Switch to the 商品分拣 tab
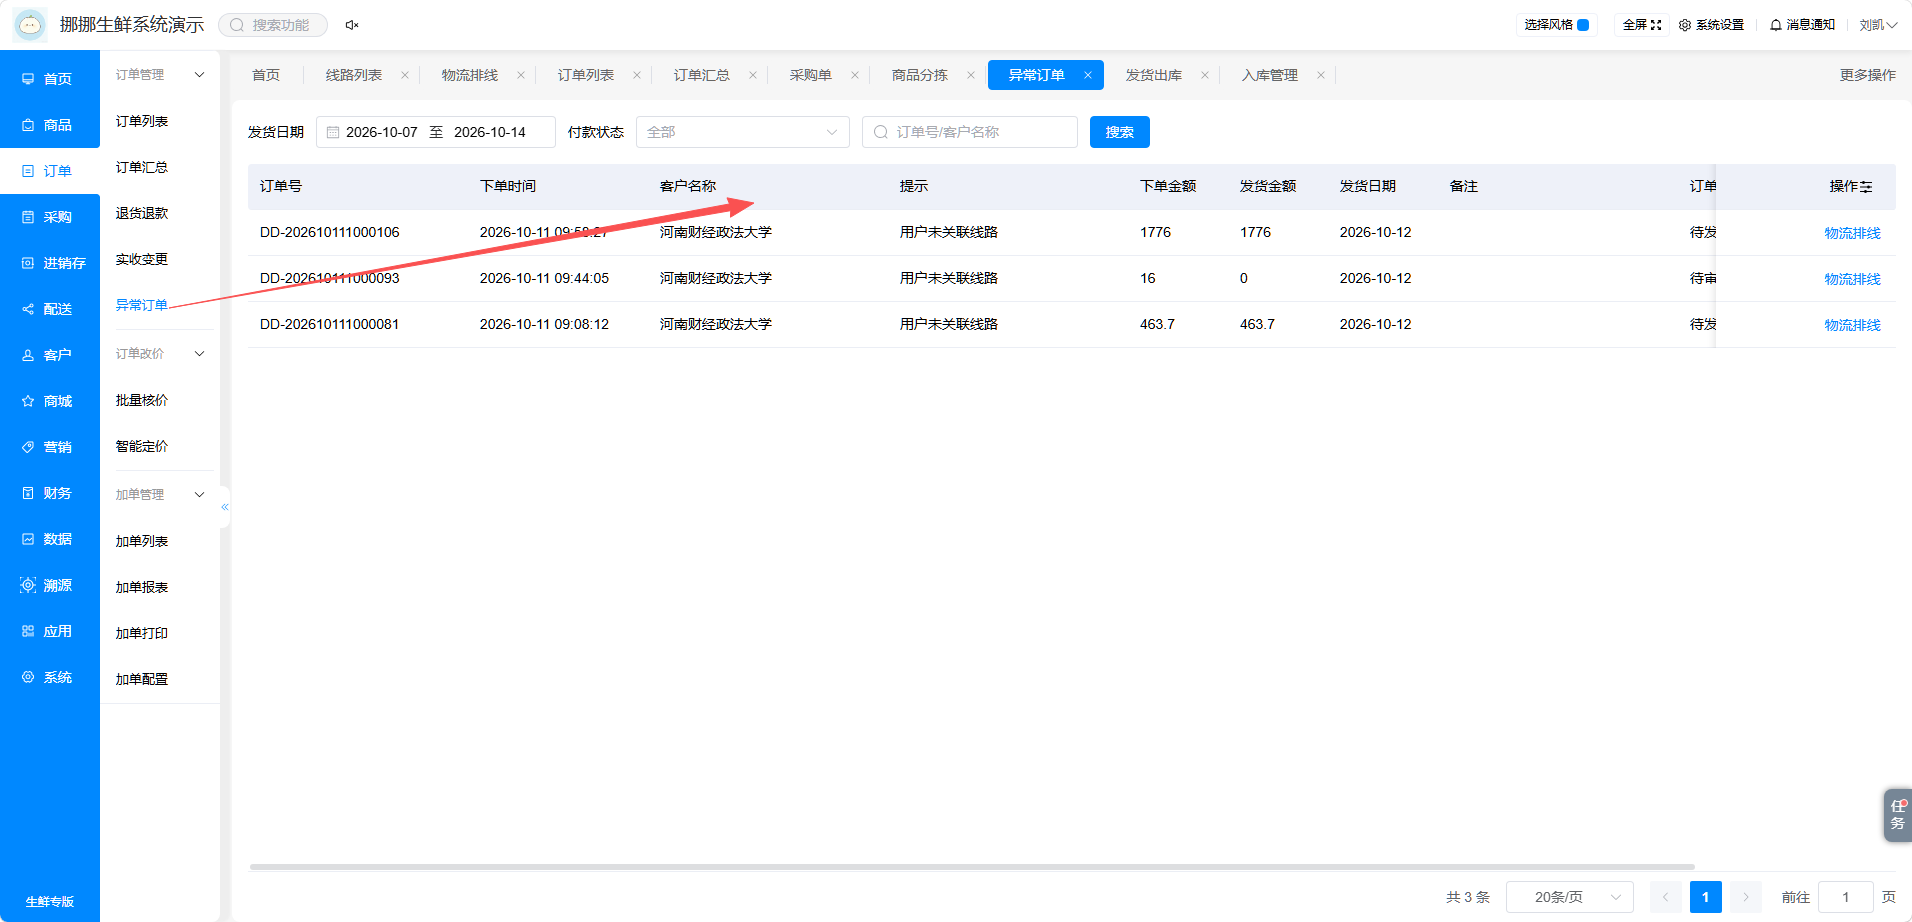This screenshot has height=922, width=1912. pos(920,75)
